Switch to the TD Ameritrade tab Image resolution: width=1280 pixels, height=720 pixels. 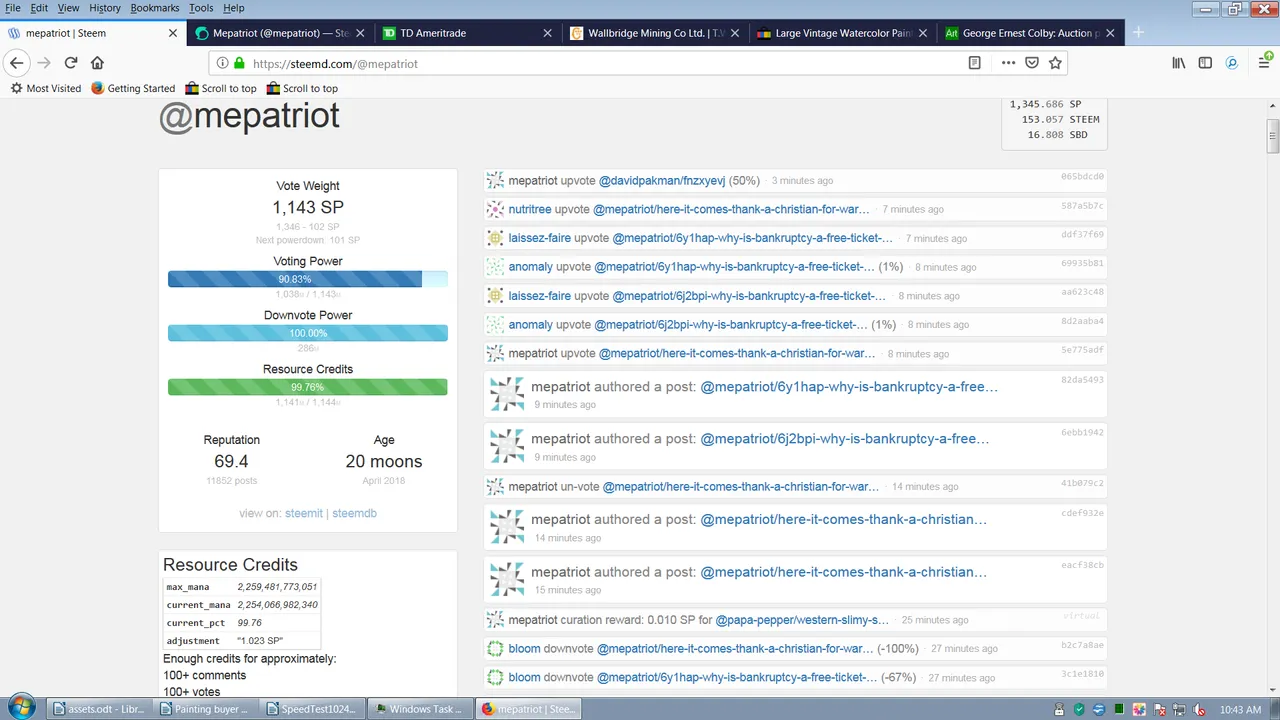(x=468, y=33)
